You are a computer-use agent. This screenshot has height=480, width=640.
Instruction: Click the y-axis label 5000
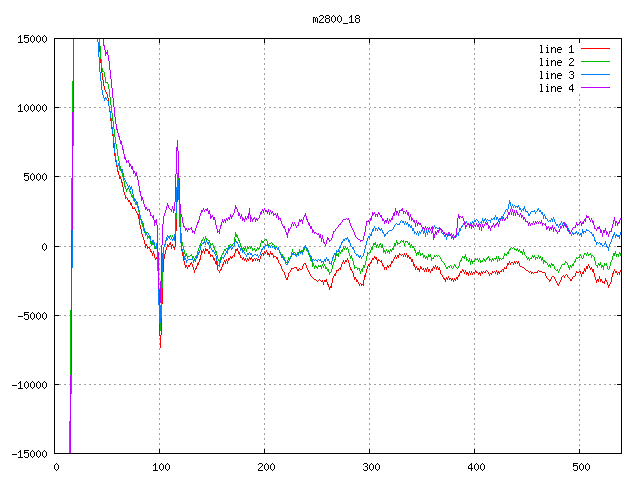(36, 177)
